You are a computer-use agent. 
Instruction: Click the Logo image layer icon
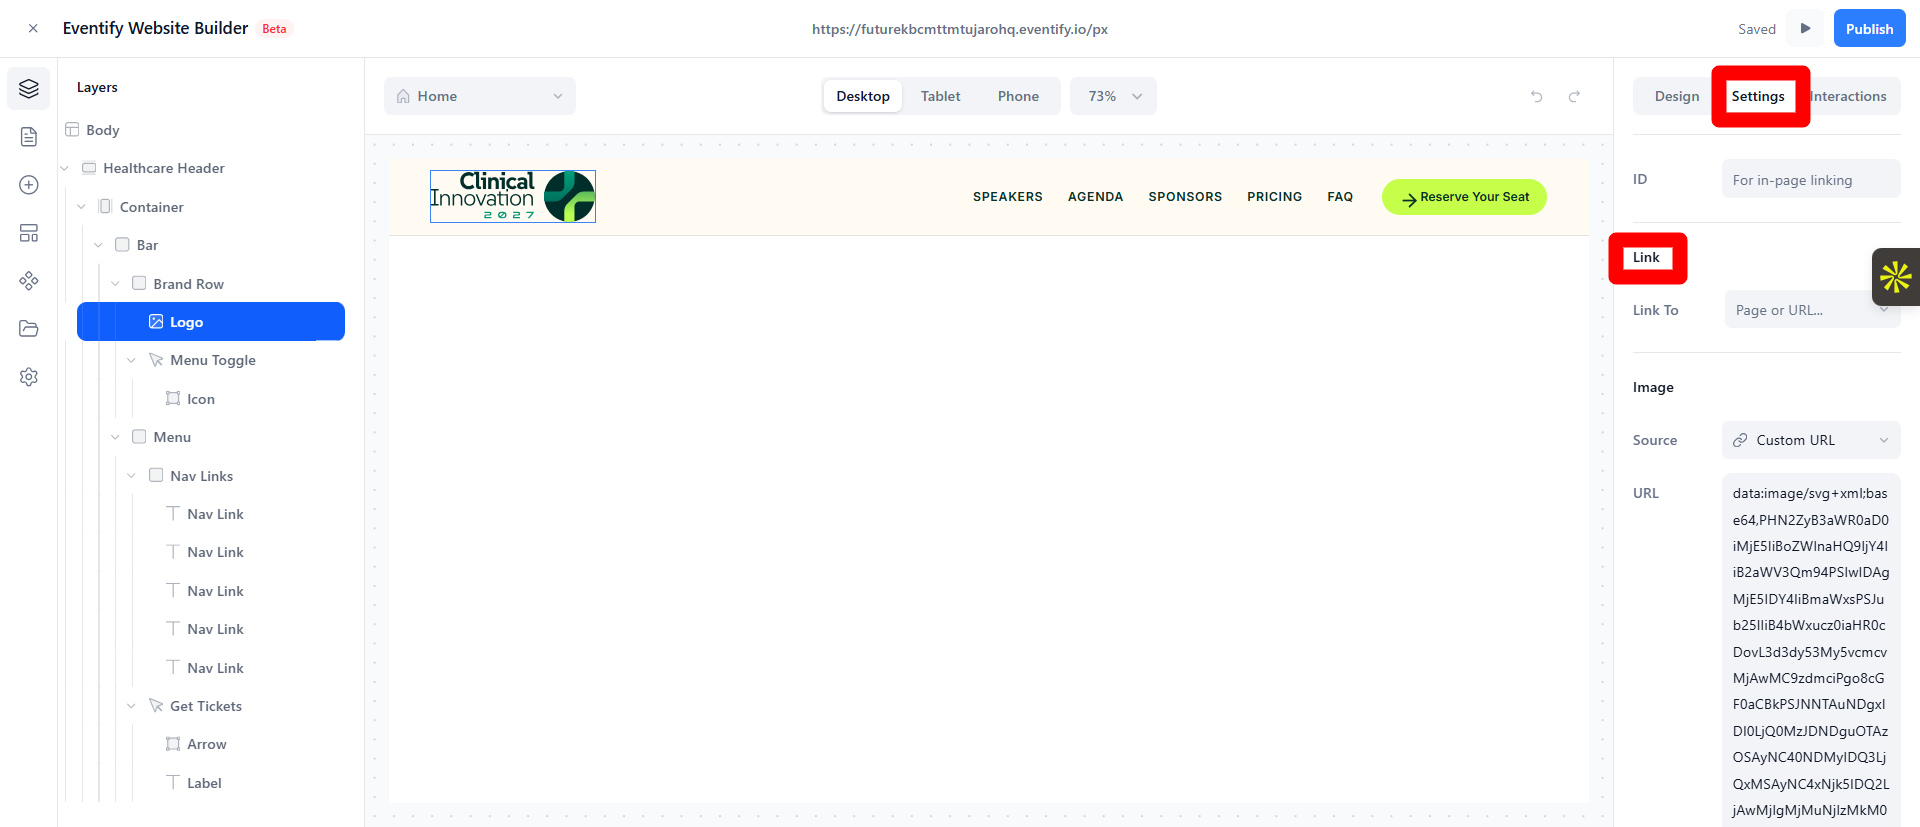156,322
